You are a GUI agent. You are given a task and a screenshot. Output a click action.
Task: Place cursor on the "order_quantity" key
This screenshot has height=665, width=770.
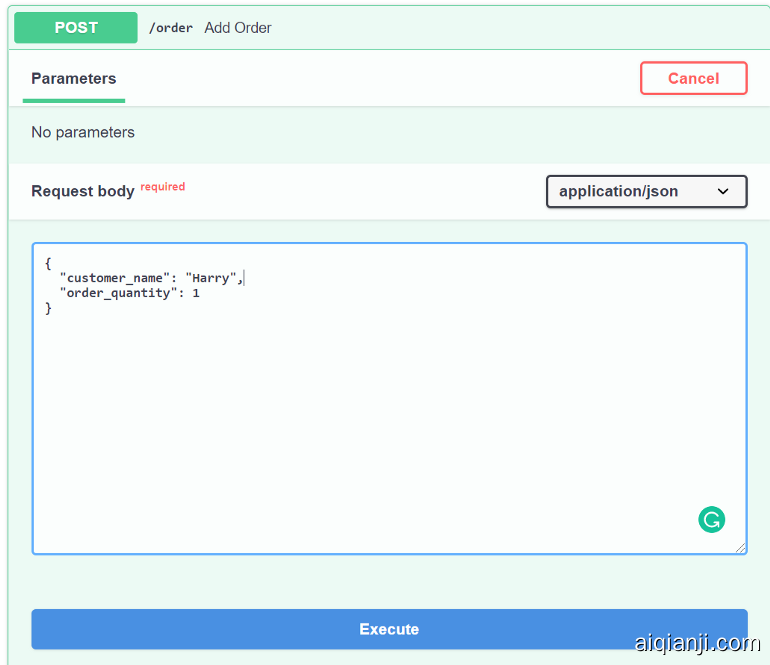pos(118,293)
